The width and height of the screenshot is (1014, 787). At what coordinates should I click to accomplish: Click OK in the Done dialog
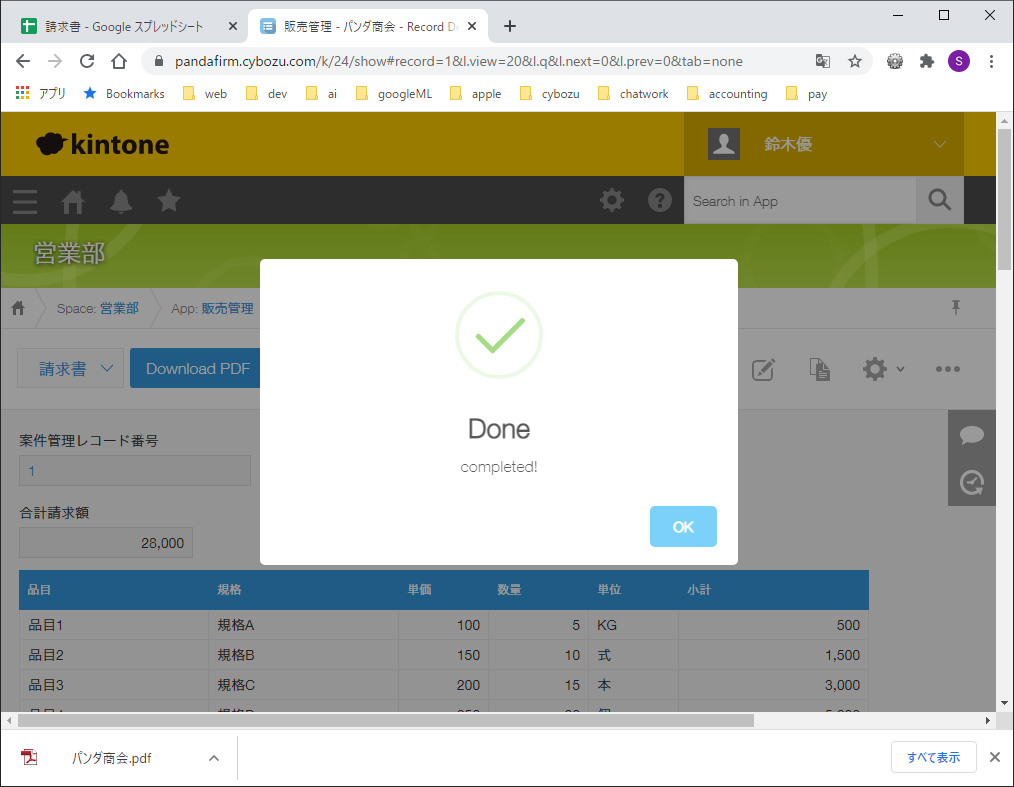coord(683,527)
